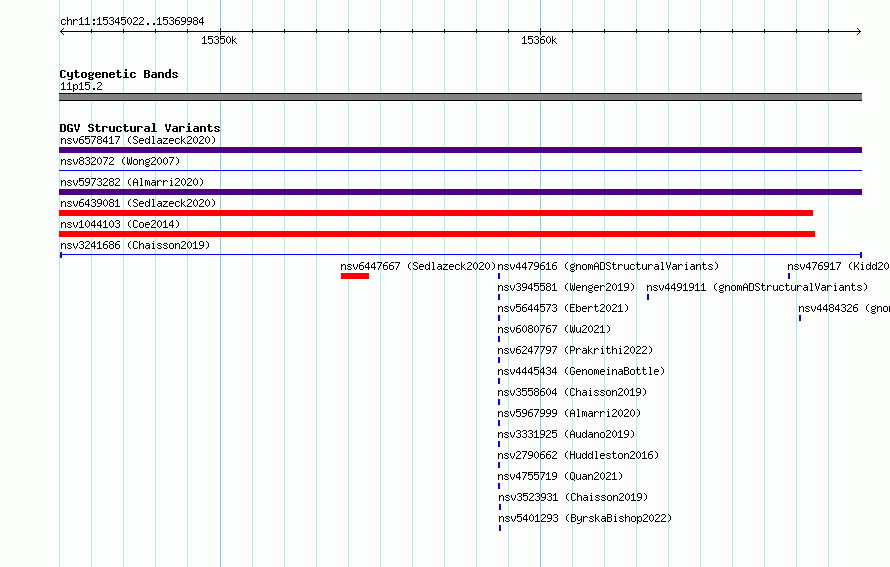Open the nsv4445434 (GenomeinaBottle) label
This screenshot has width=890, height=567.
click(581, 371)
